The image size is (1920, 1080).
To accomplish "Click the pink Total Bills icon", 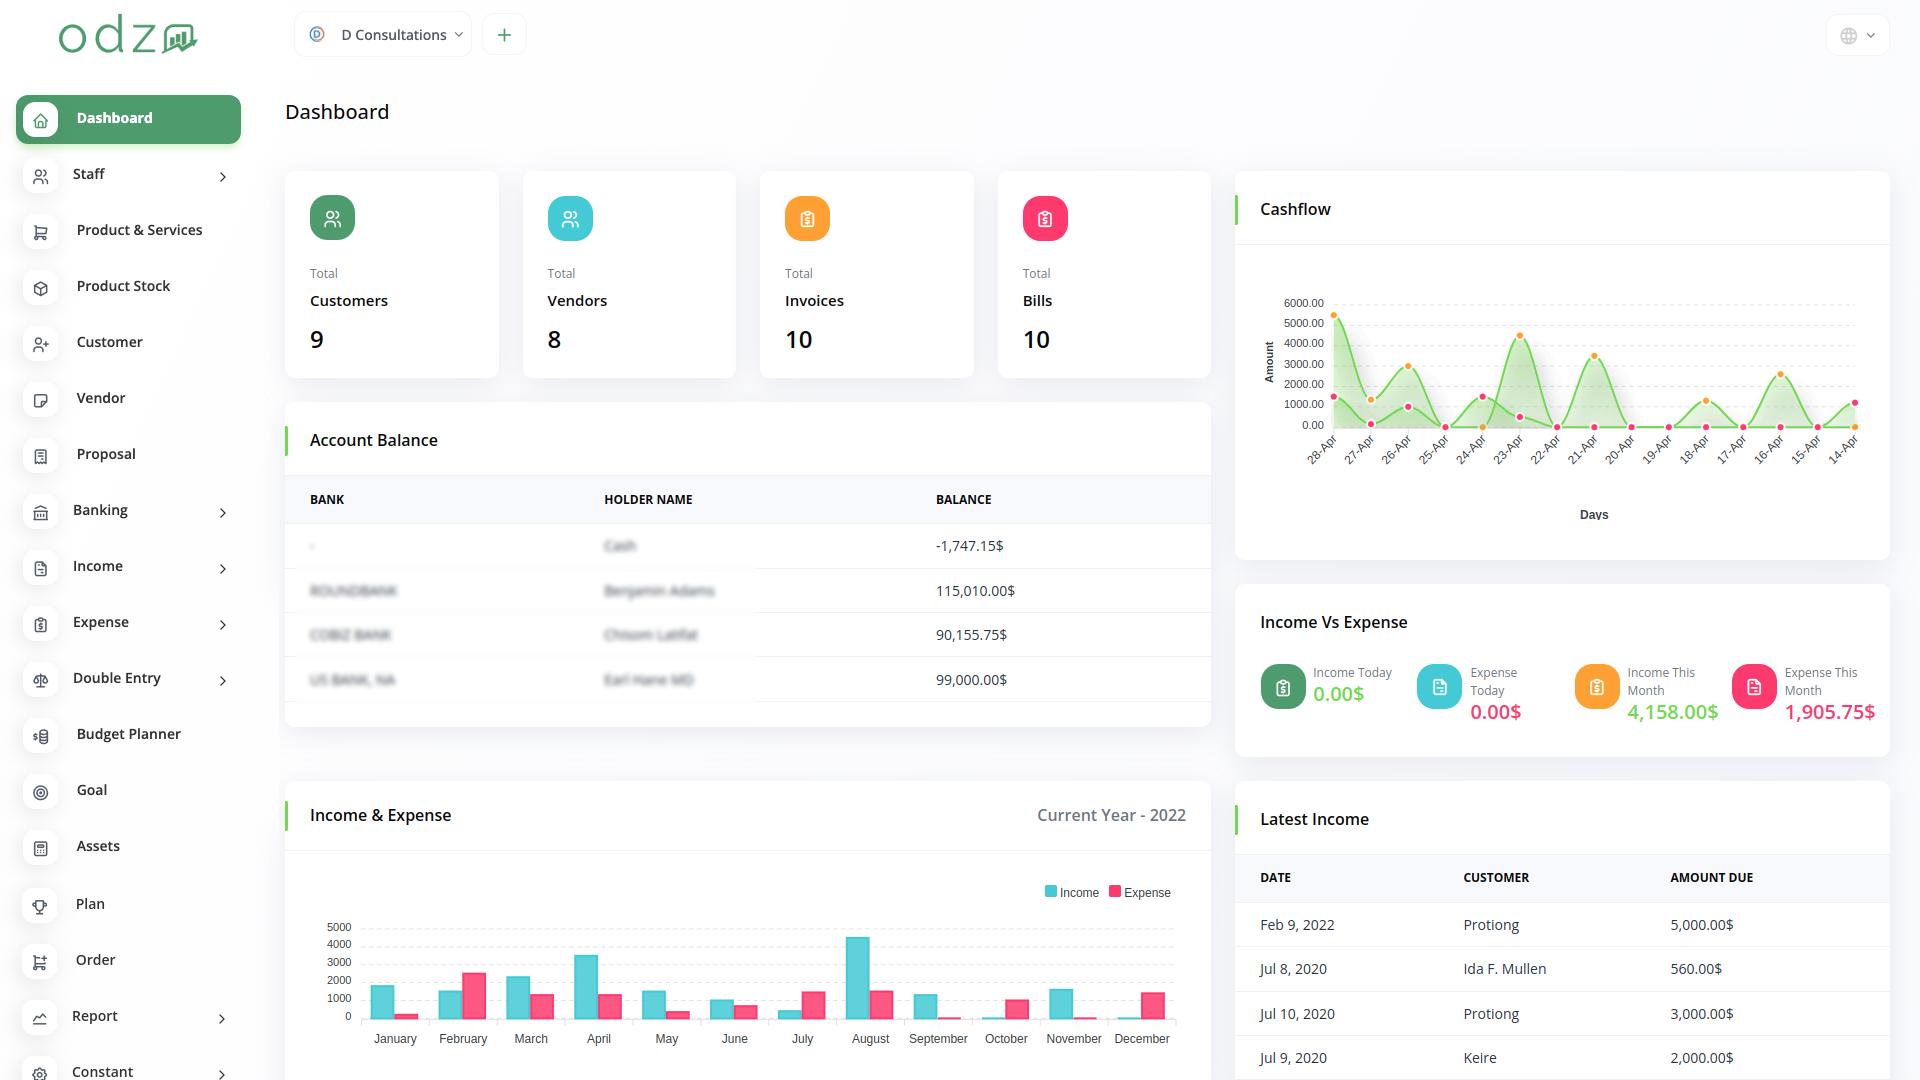I will (x=1044, y=218).
